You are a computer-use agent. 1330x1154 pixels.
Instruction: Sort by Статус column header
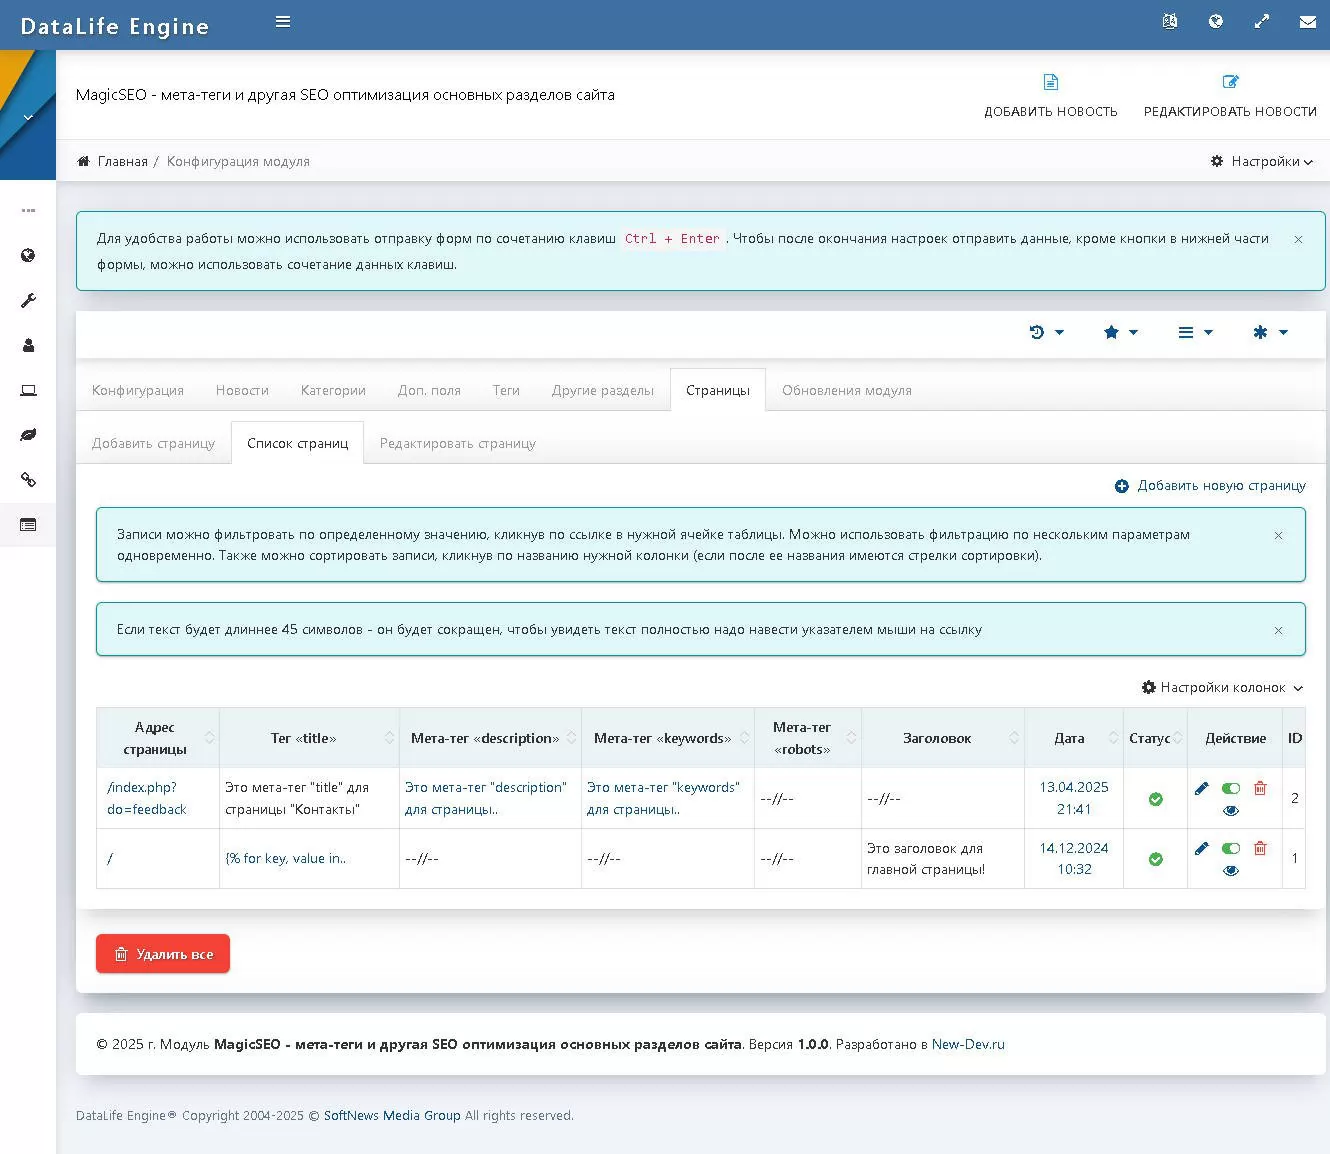click(1155, 738)
